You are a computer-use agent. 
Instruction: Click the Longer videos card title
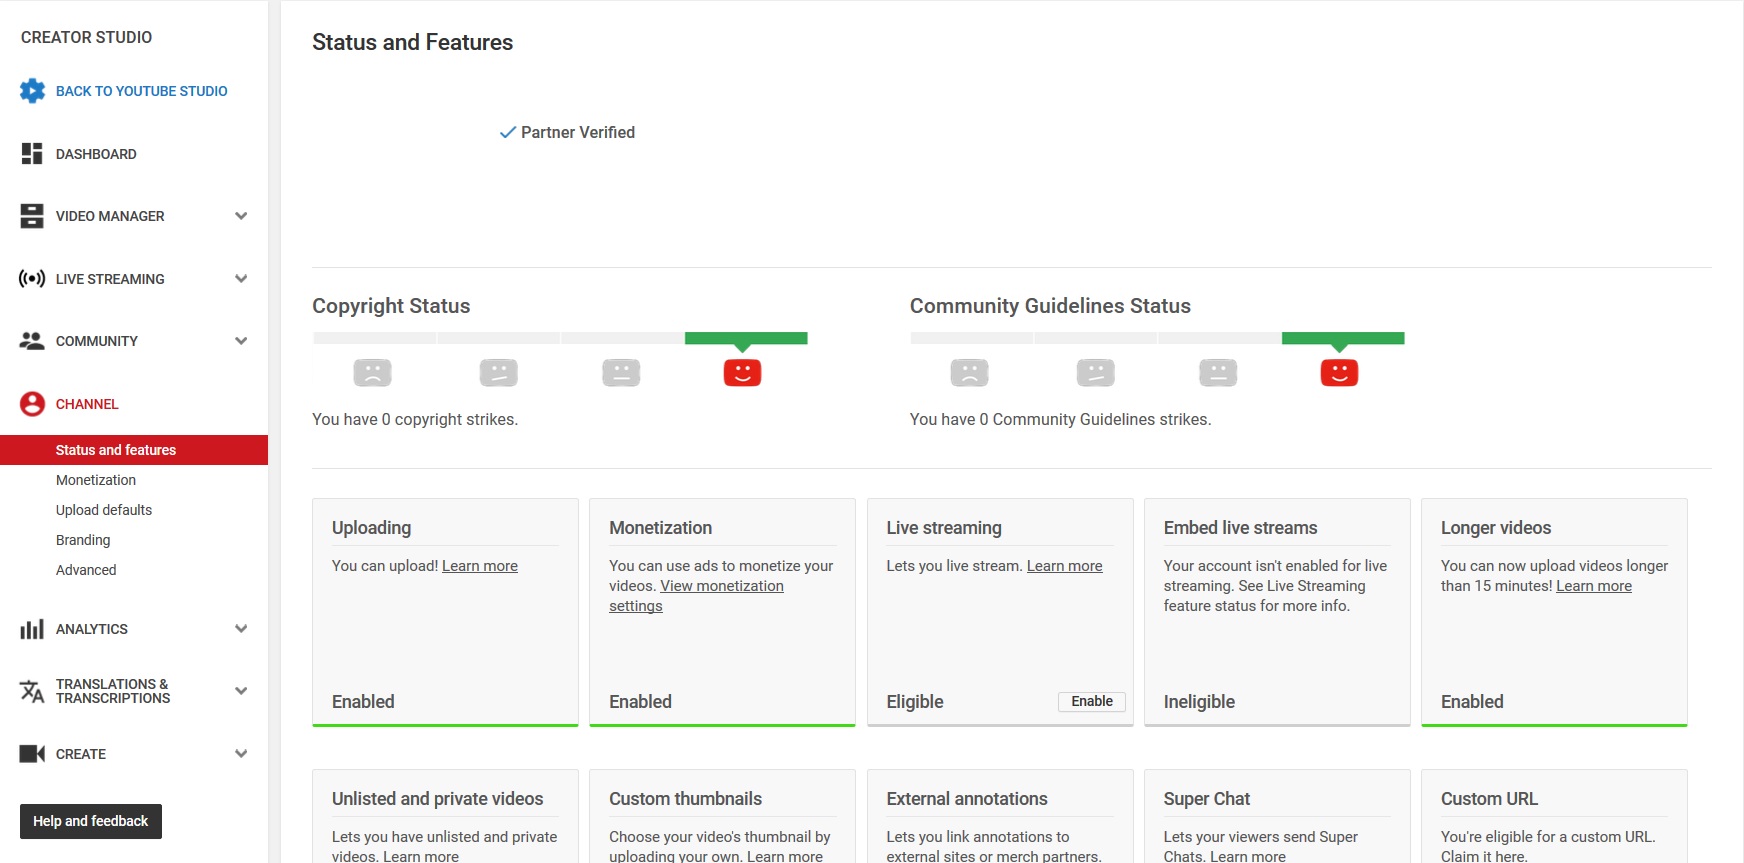[x=1496, y=528]
